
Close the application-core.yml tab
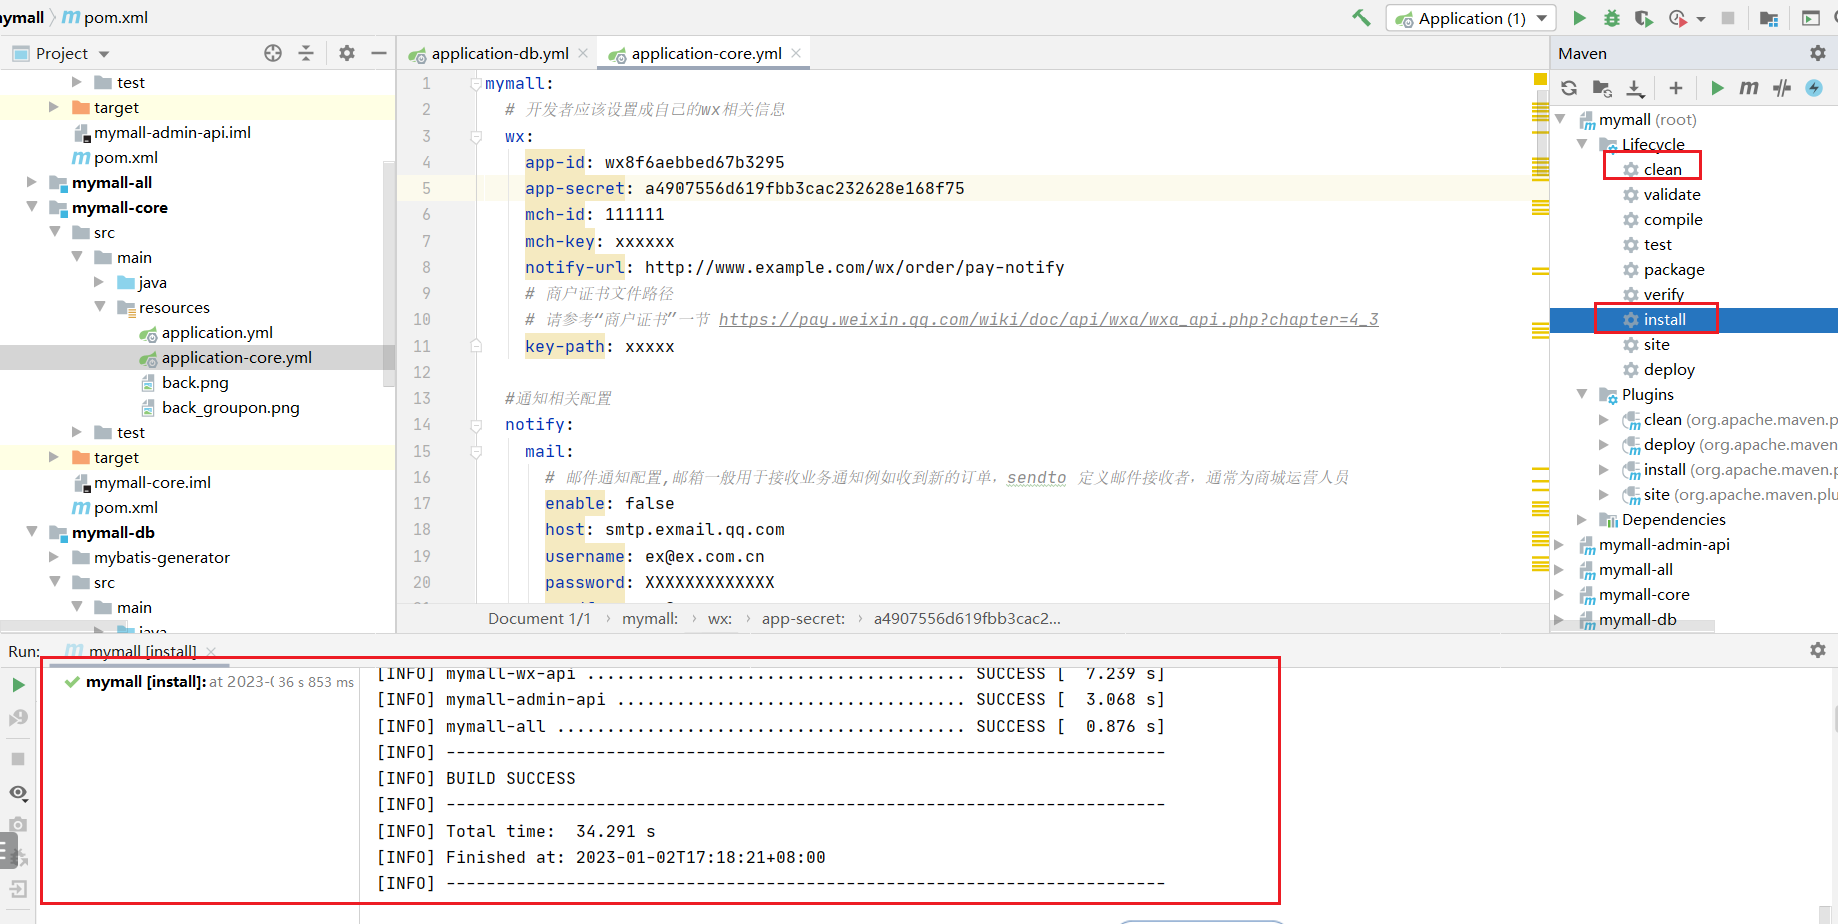click(796, 53)
